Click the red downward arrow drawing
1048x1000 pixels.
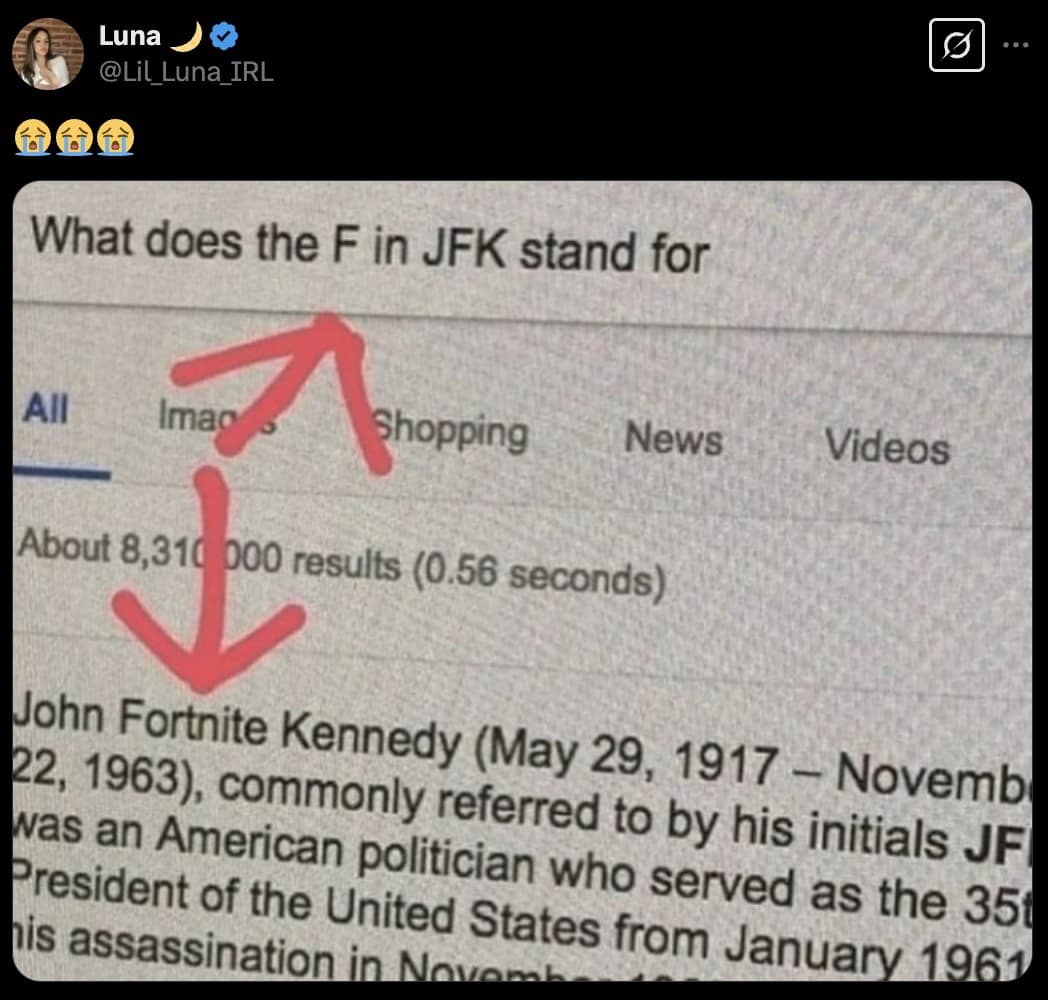[x=209, y=582]
